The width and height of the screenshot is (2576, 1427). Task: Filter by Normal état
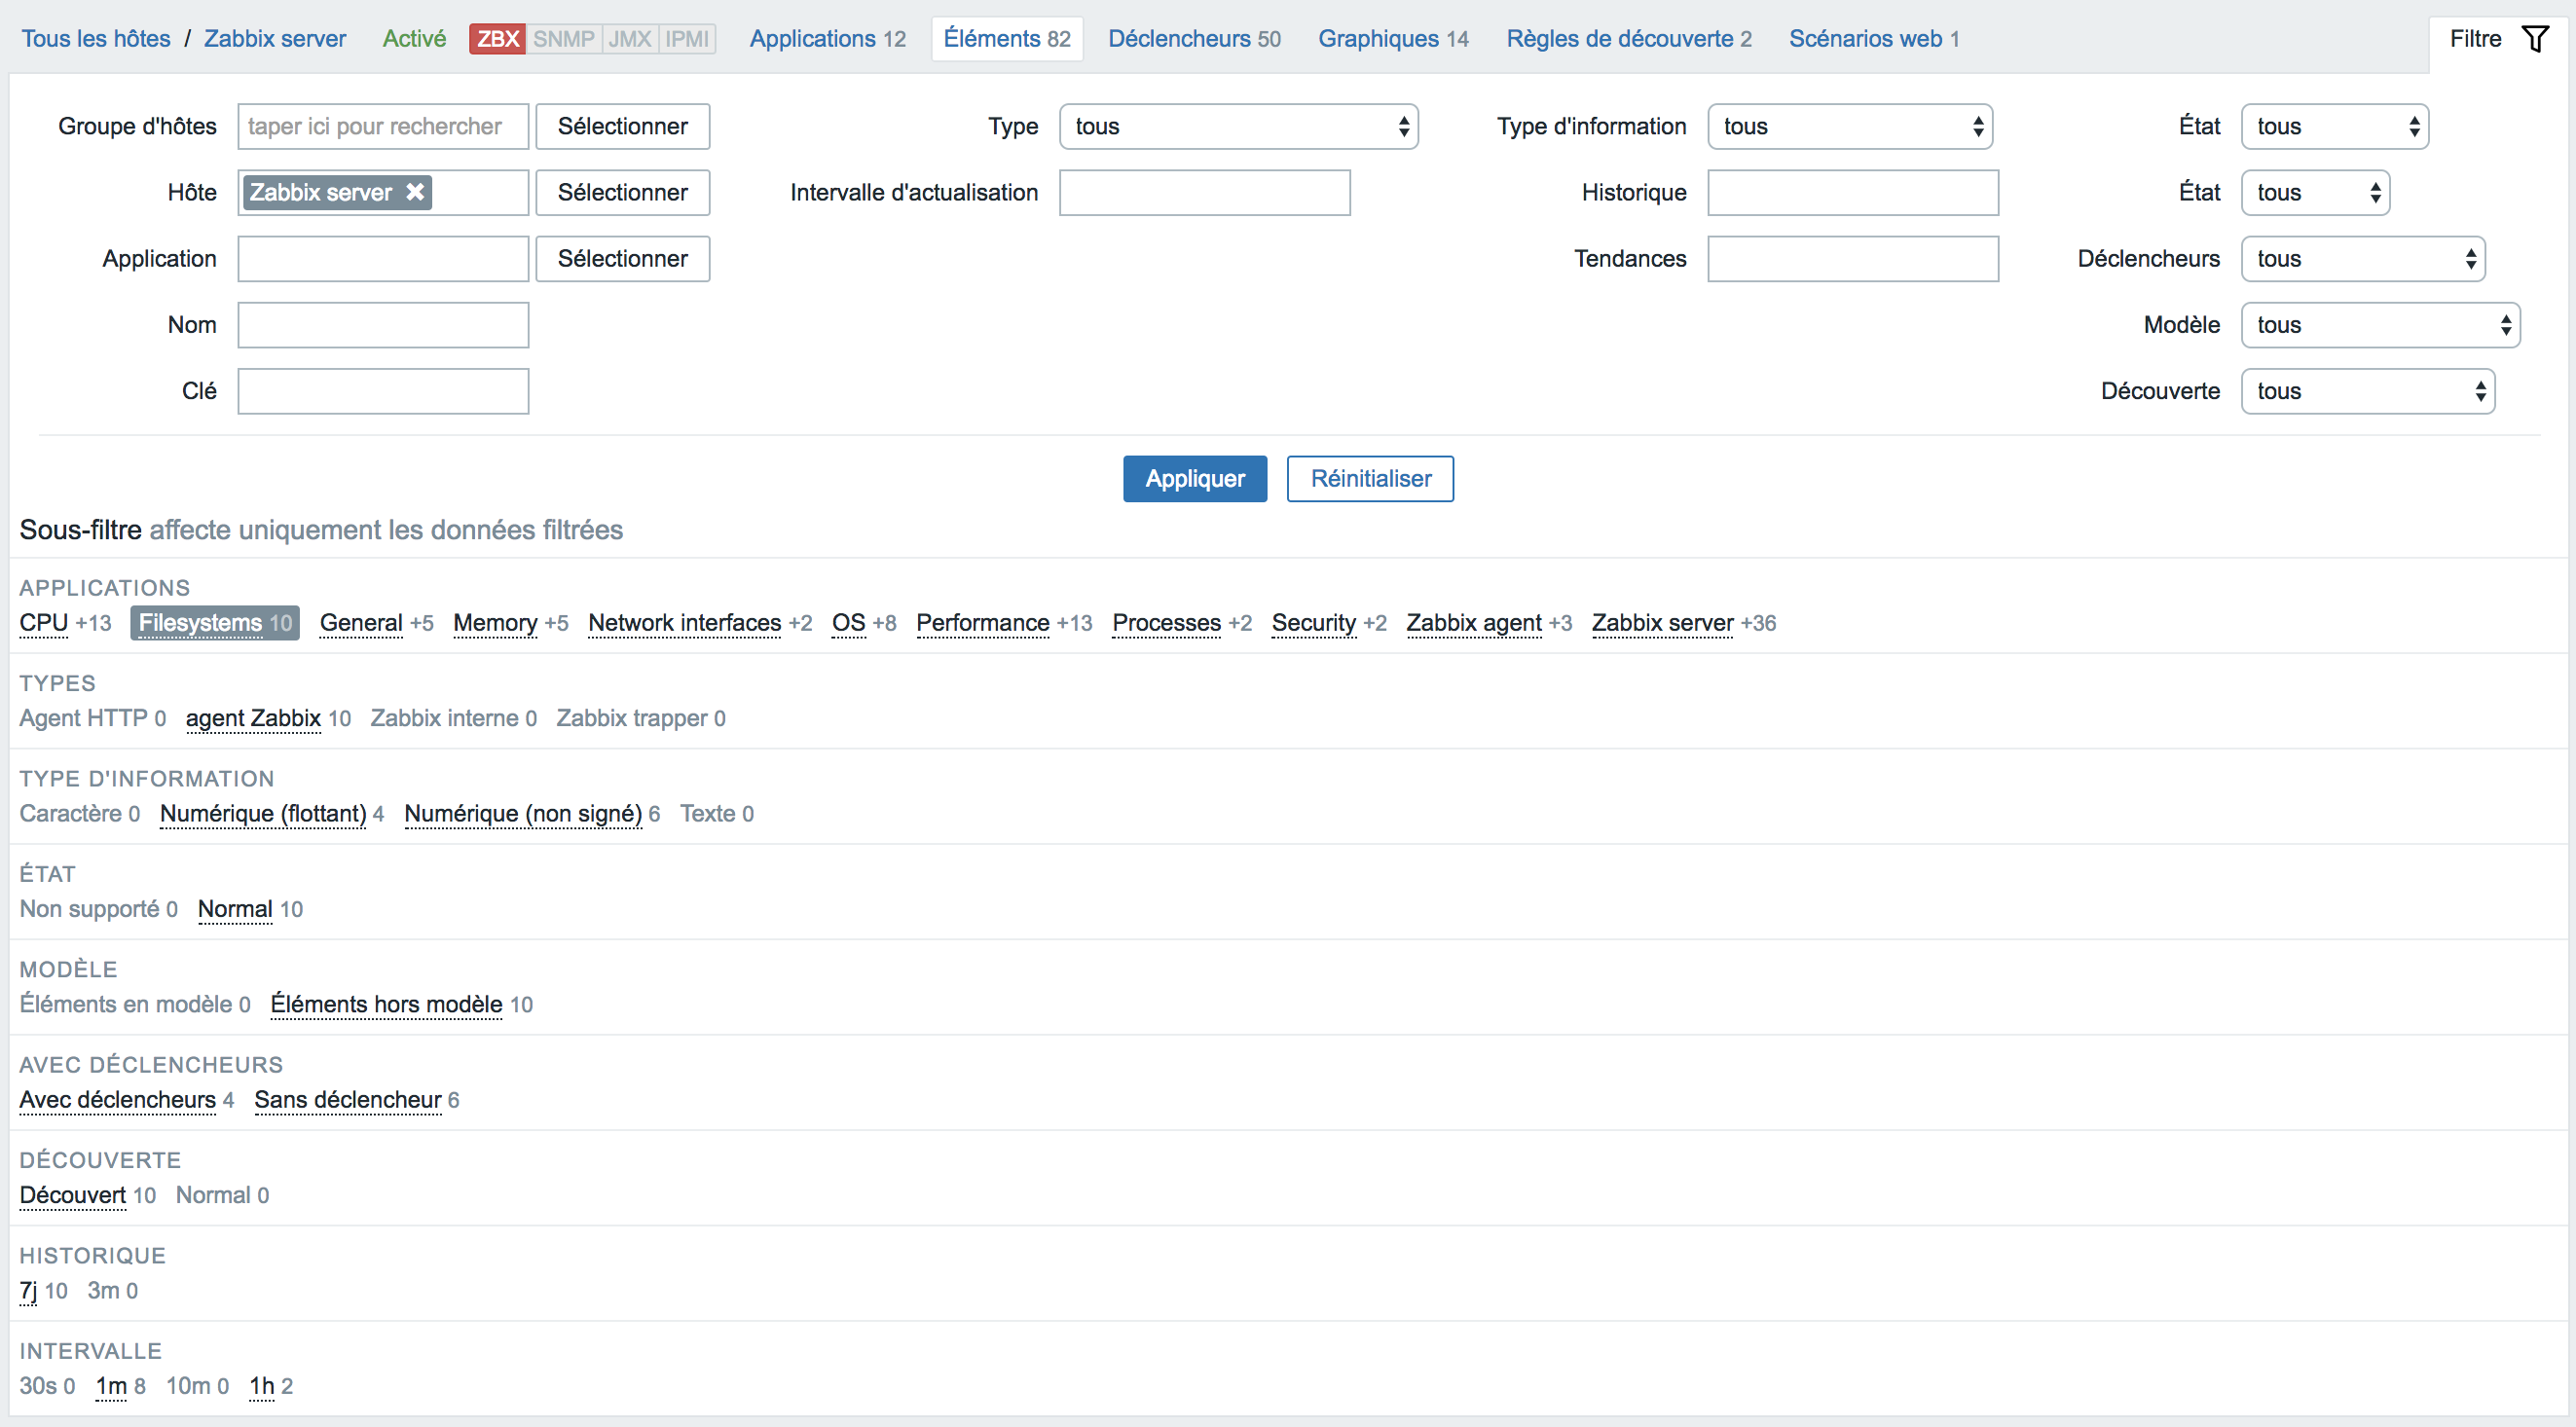(235, 909)
